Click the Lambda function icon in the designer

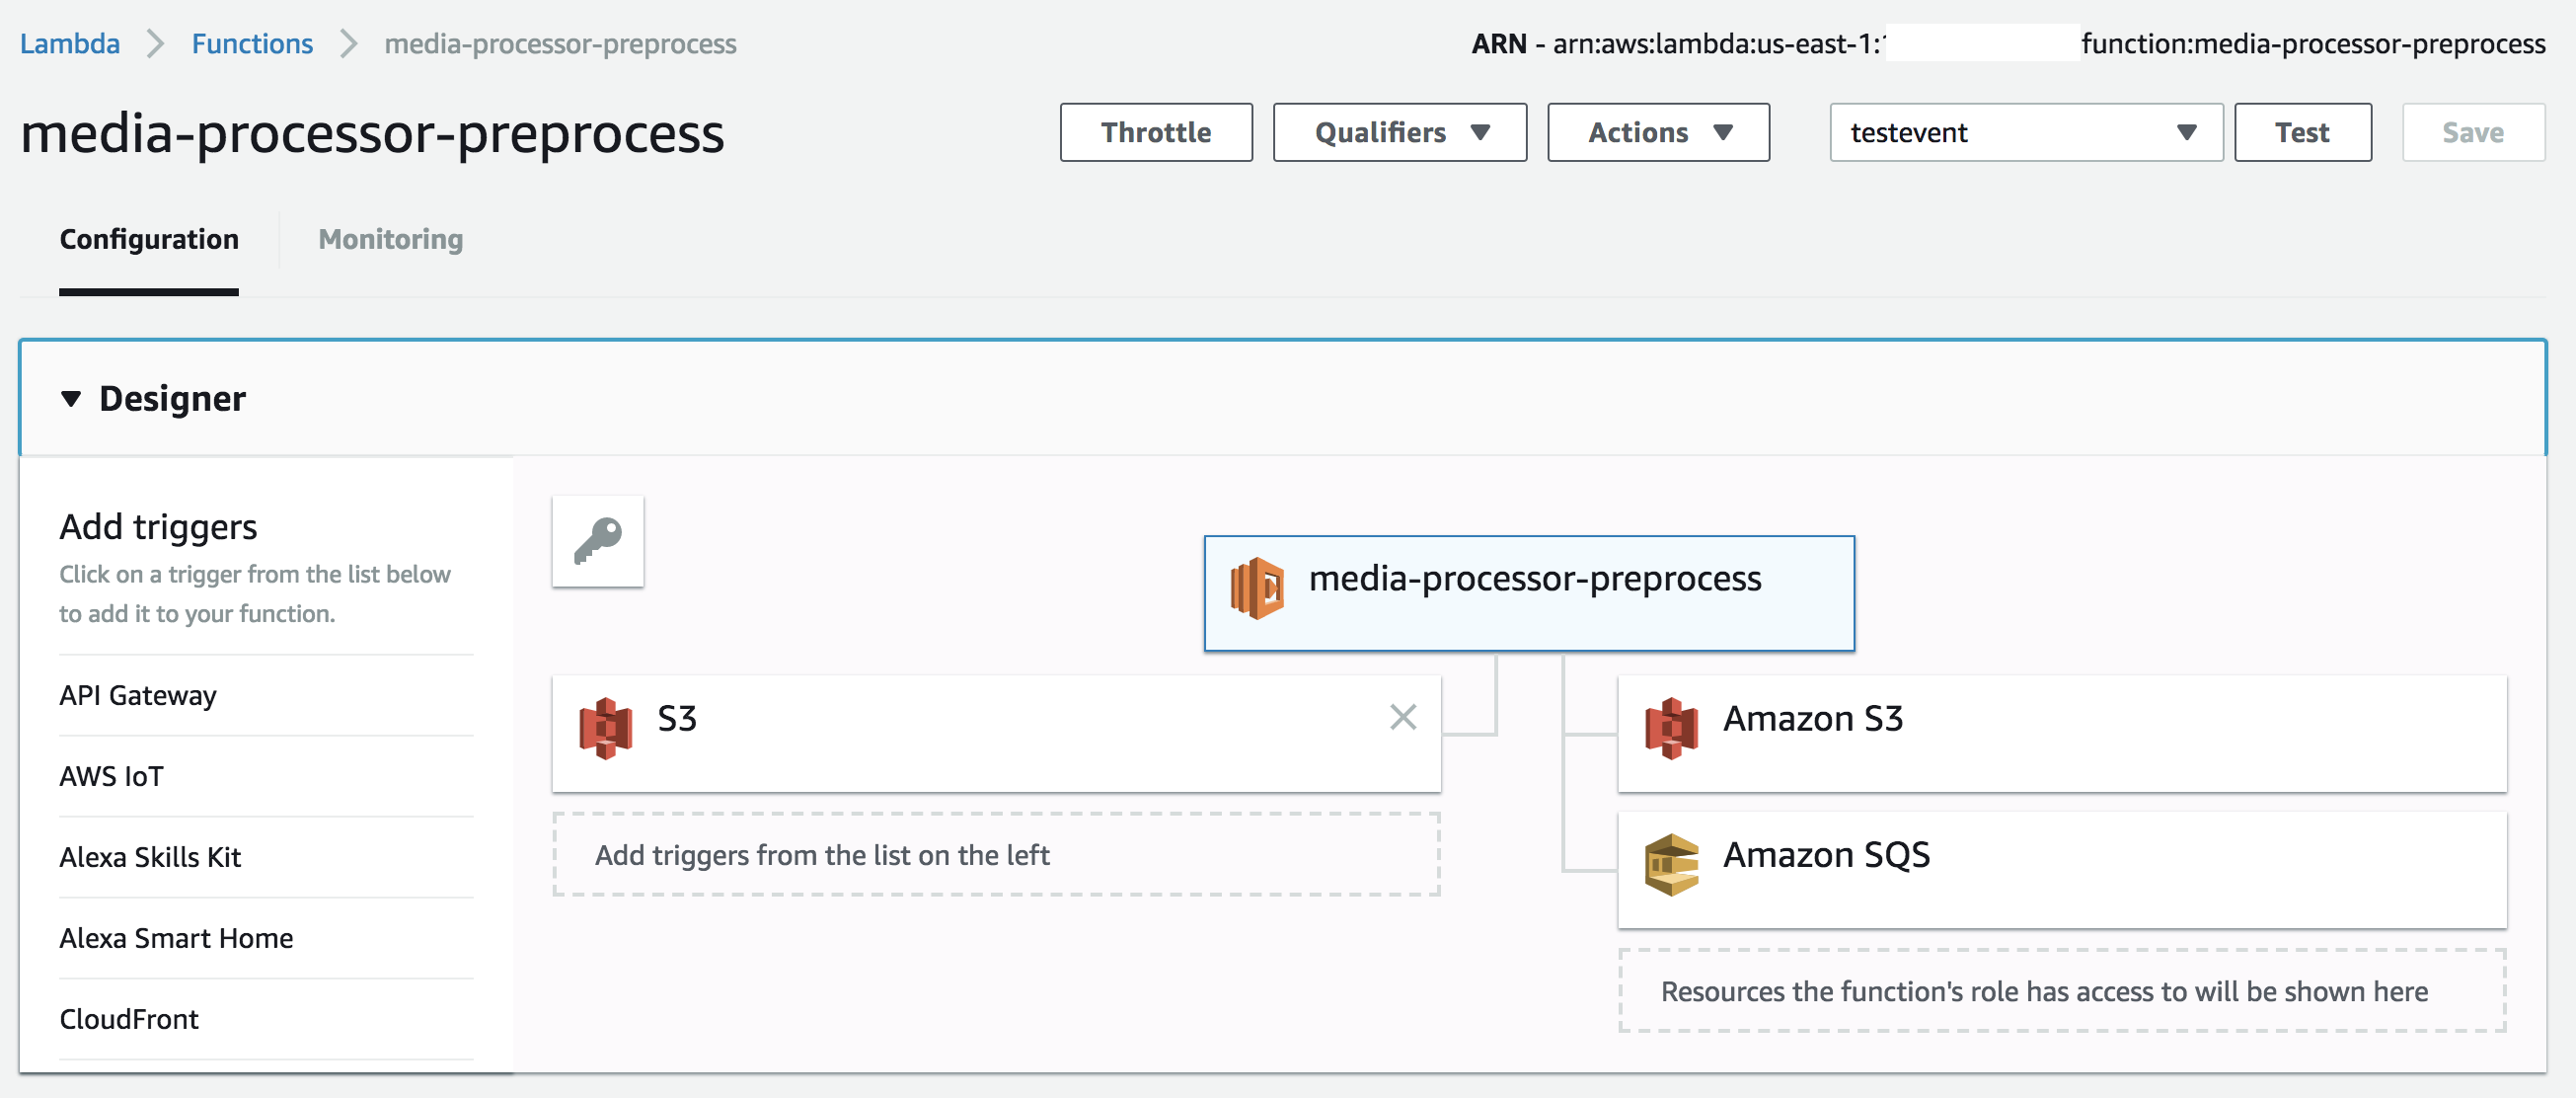click(1257, 588)
